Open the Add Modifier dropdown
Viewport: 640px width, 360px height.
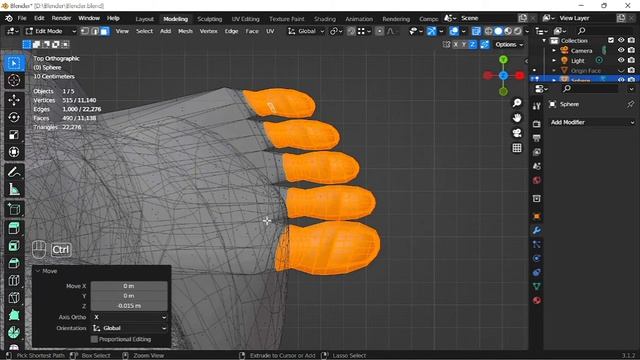click(591, 122)
